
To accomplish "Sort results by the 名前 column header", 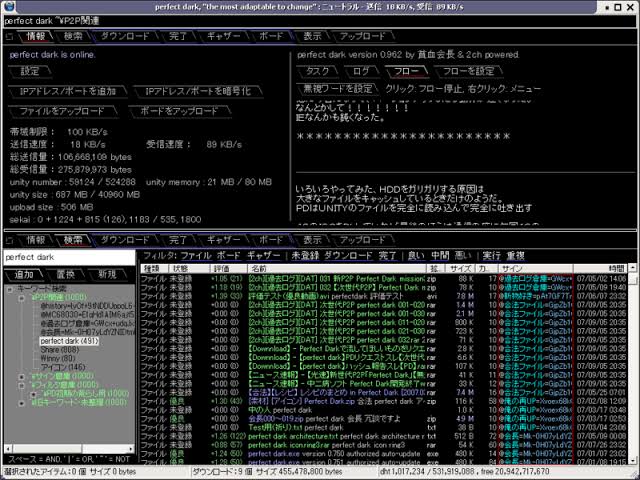I will point(337,269).
